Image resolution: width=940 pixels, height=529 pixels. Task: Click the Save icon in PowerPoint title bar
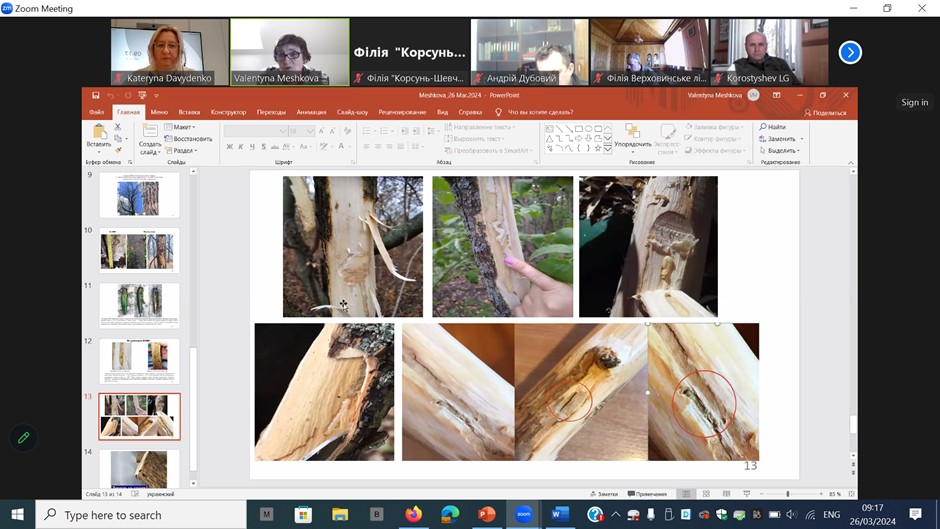point(96,95)
